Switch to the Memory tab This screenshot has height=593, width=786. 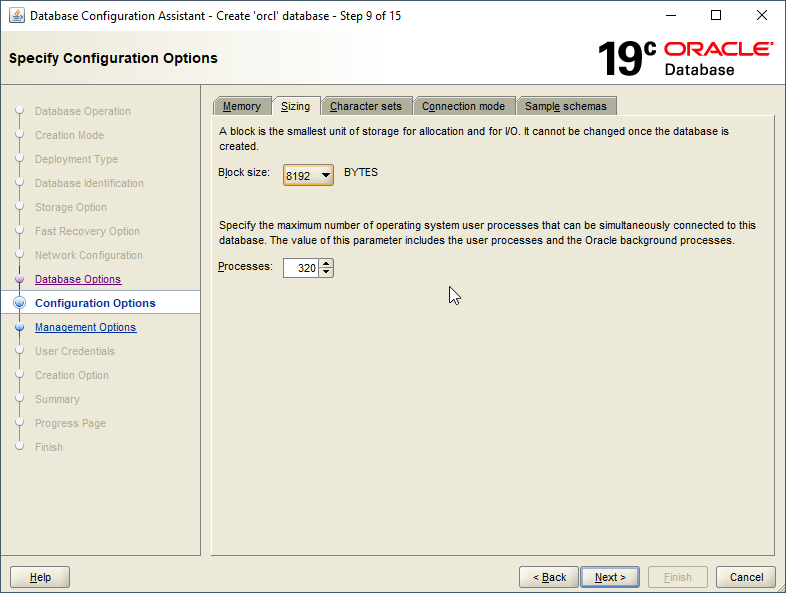[x=242, y=106]
